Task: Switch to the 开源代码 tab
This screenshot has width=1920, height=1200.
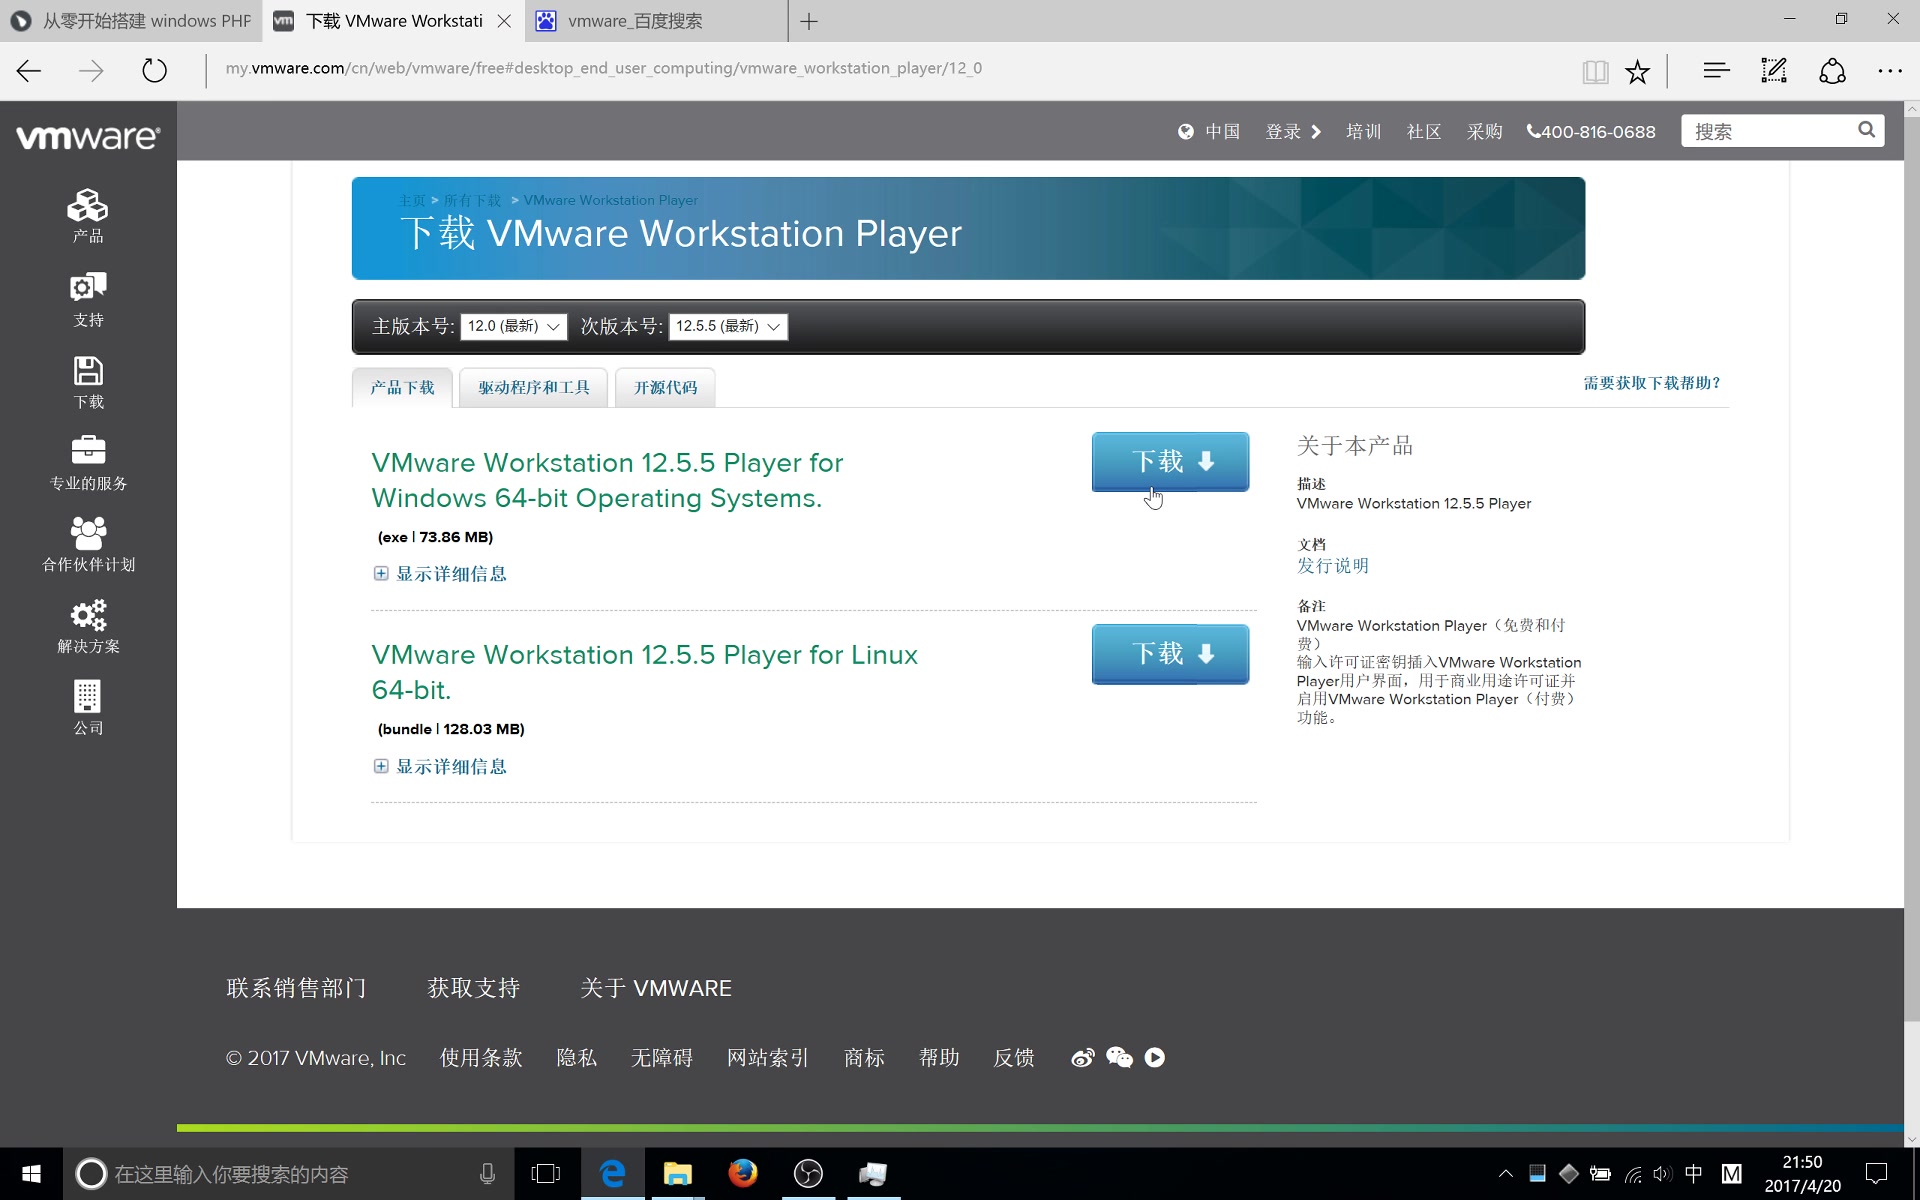Action: click(x=665, y=388)
